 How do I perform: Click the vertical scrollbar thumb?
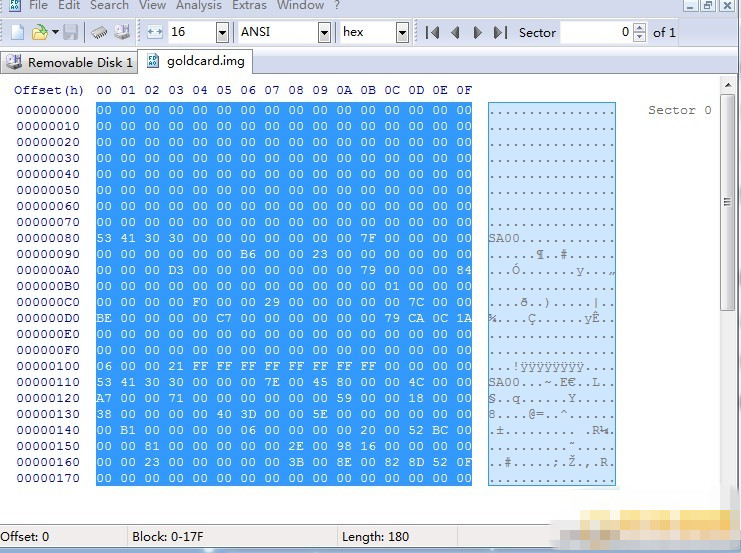[x=727, y=202]
